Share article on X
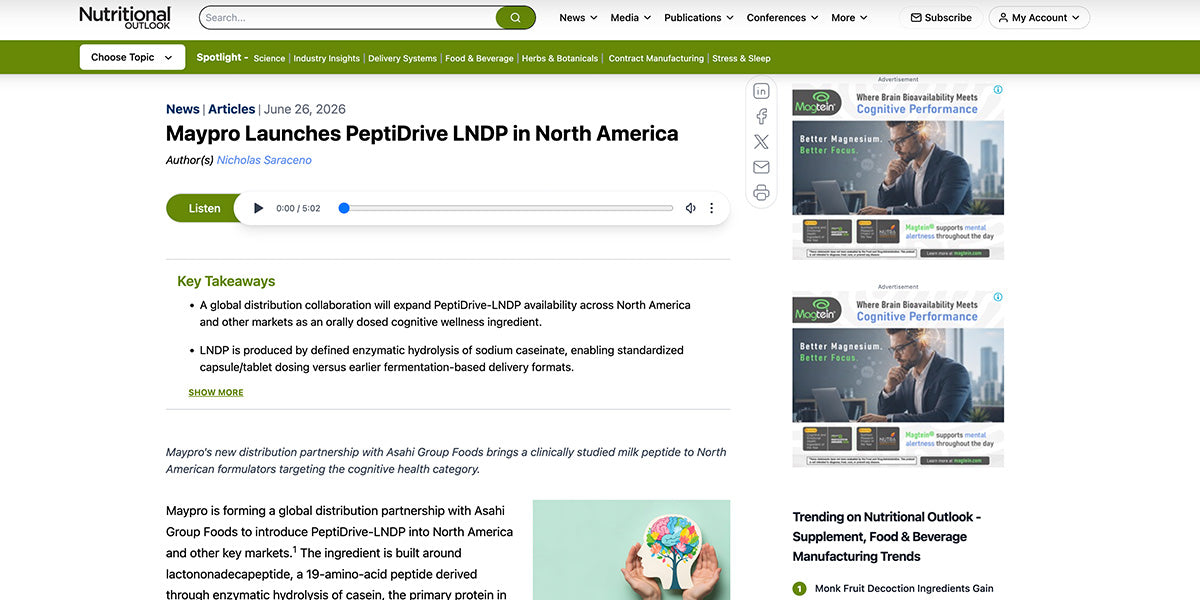1200x600 pixels. pos(761,142)
